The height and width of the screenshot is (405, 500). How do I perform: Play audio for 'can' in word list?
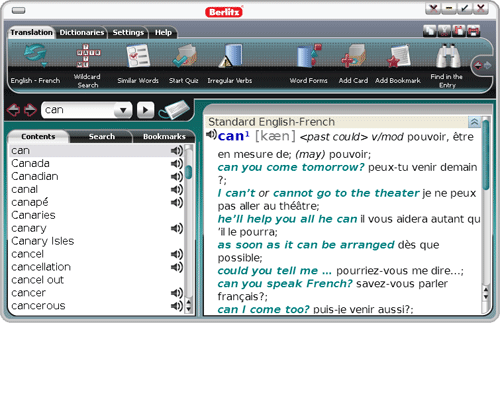177,151
